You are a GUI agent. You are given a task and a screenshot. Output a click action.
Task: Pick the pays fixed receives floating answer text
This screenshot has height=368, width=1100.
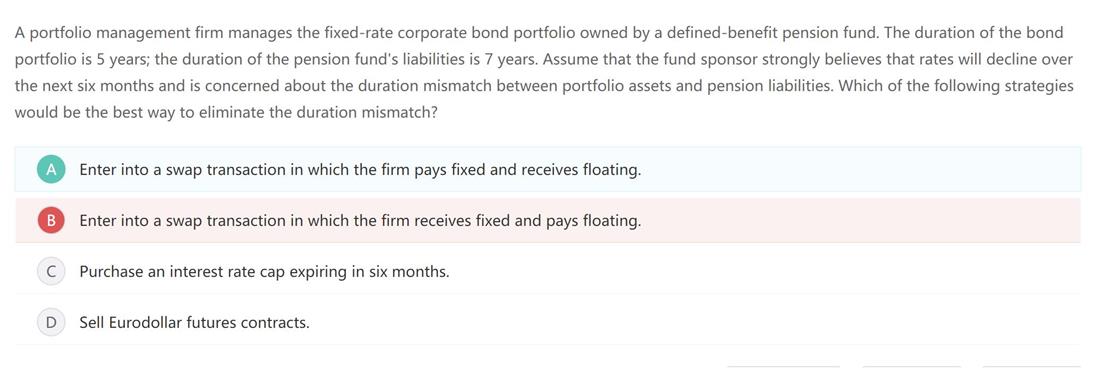coord(361,170)
